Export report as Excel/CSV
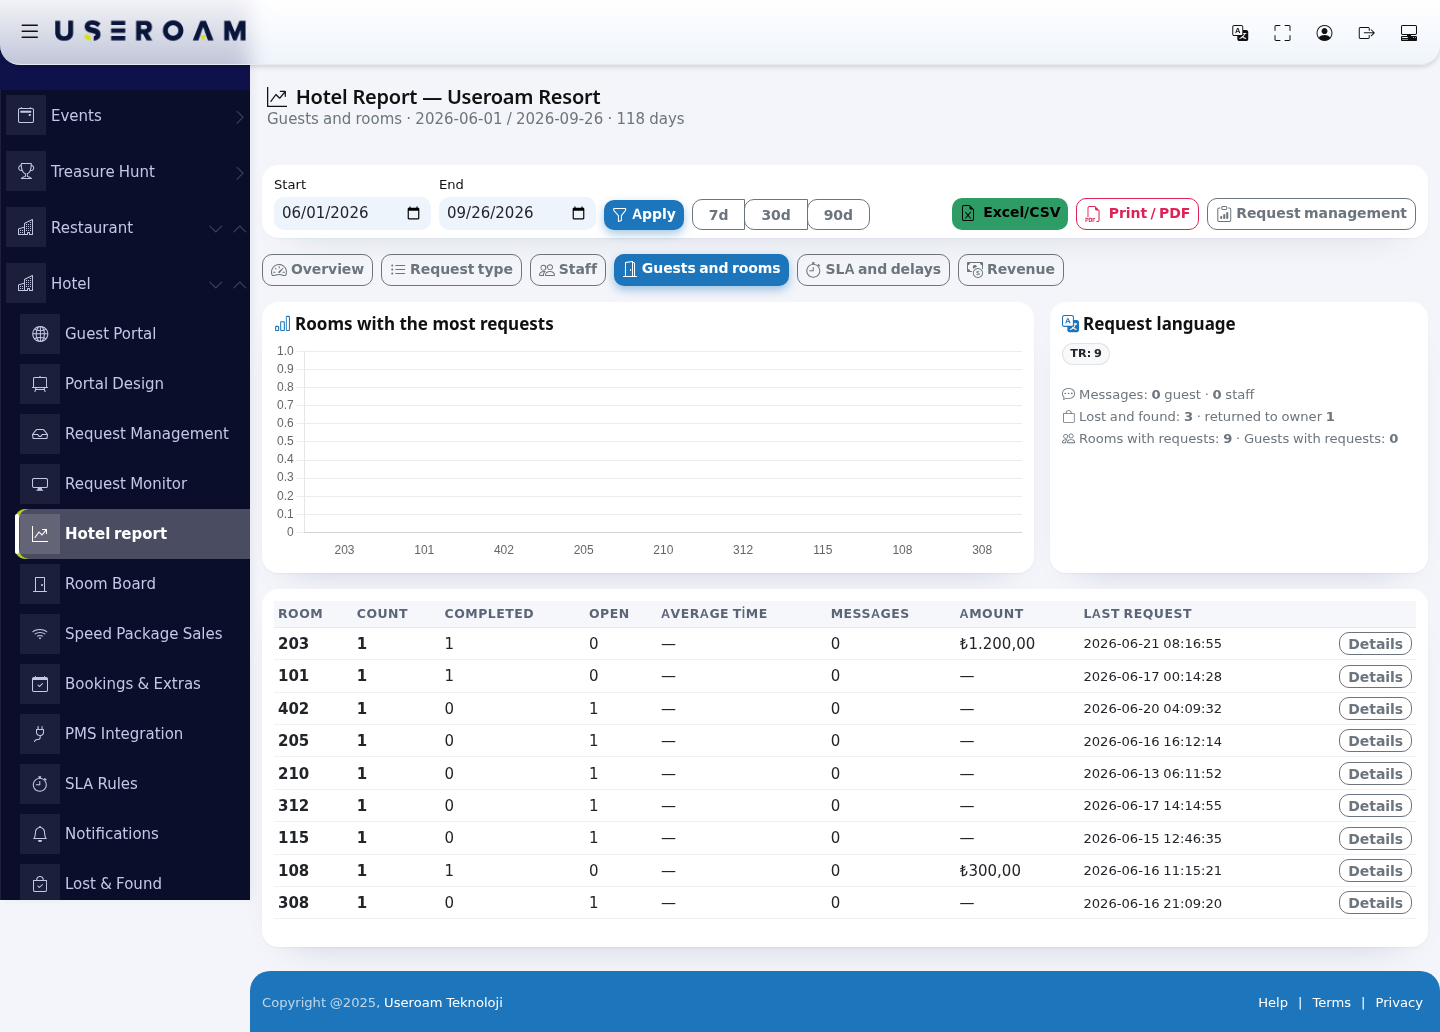 click(x=1010, y=214)
